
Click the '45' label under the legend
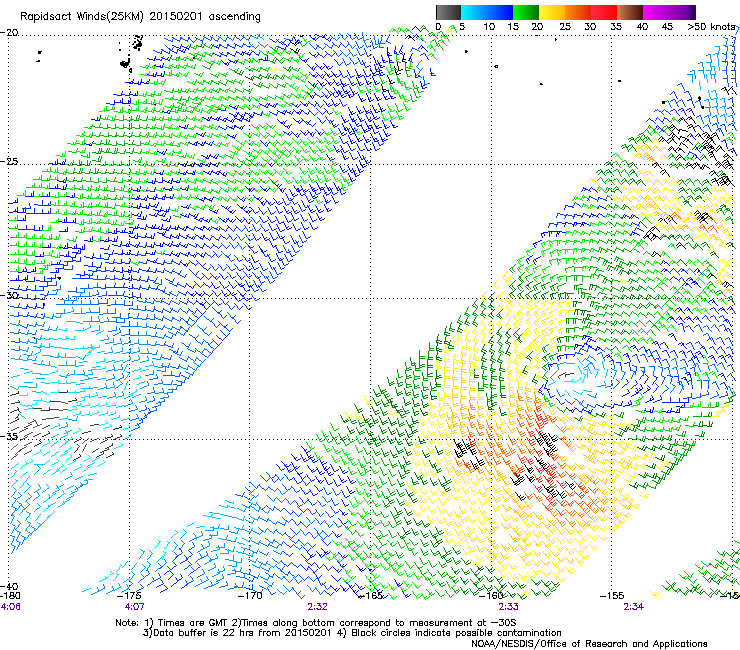[x=667, y=27]
